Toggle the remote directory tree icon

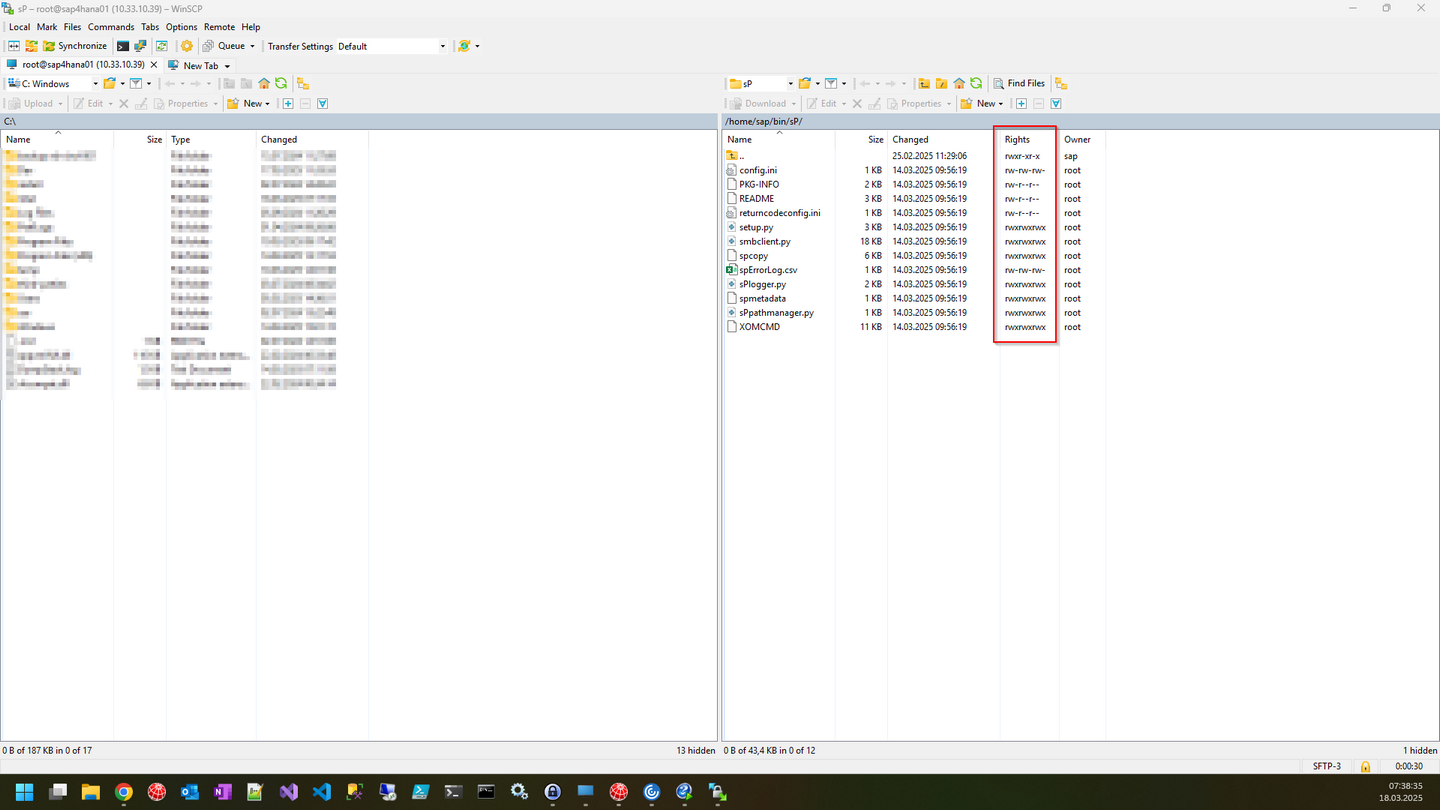[1061, 84]
